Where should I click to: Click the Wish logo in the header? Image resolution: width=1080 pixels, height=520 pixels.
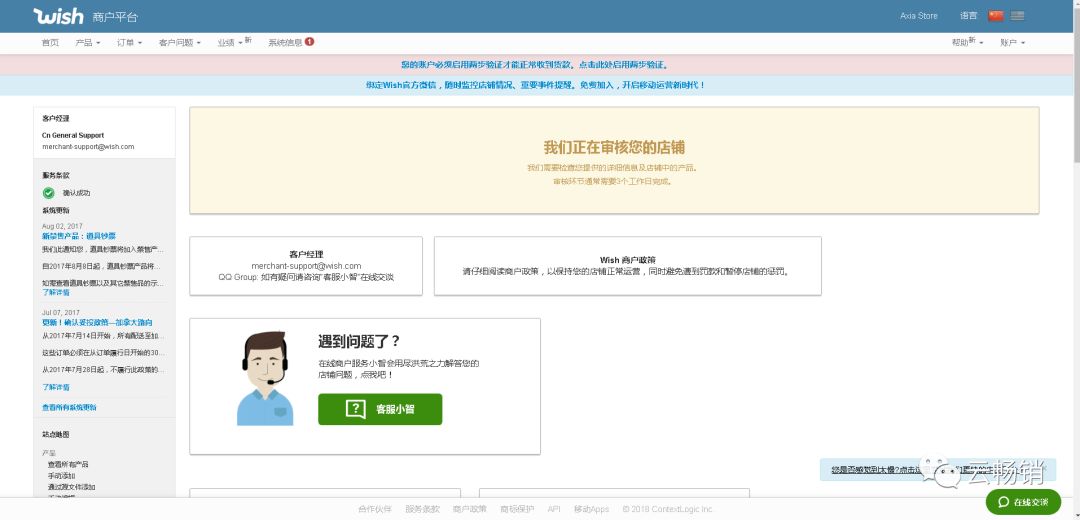coord(59,16)
